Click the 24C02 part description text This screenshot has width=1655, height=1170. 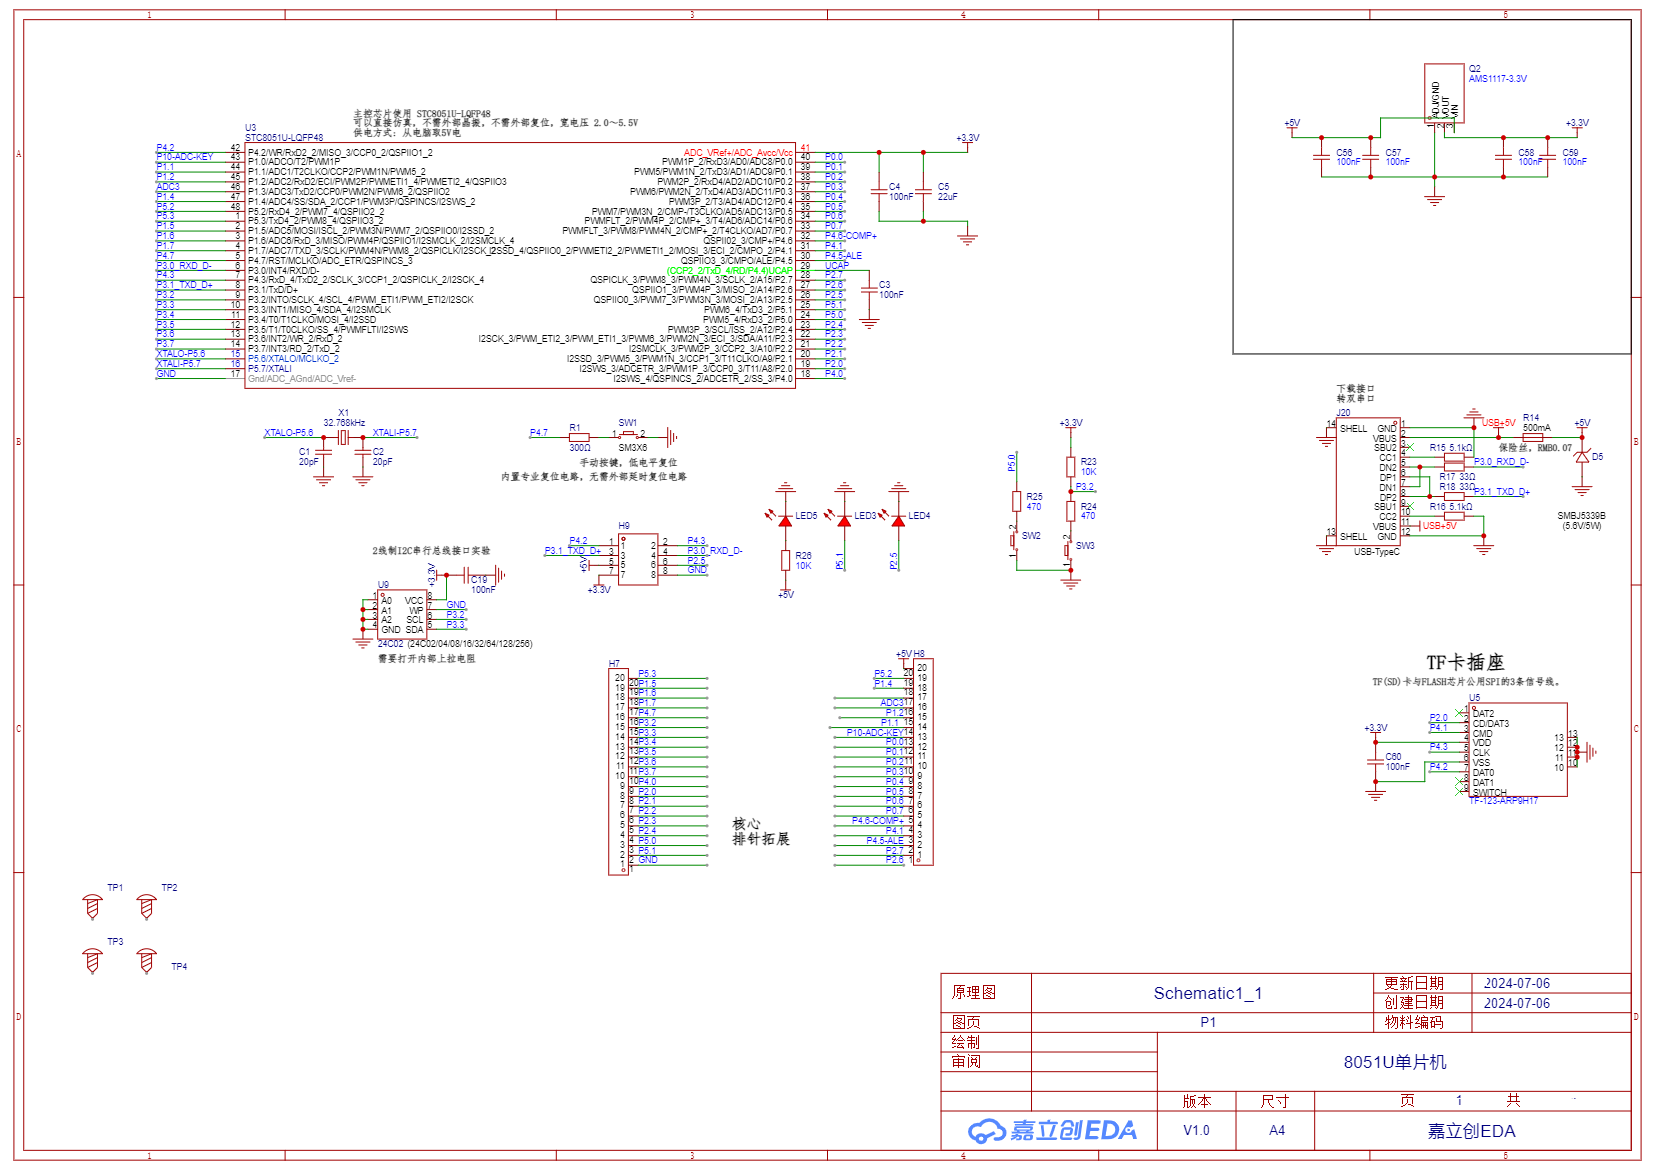point(454,644)
